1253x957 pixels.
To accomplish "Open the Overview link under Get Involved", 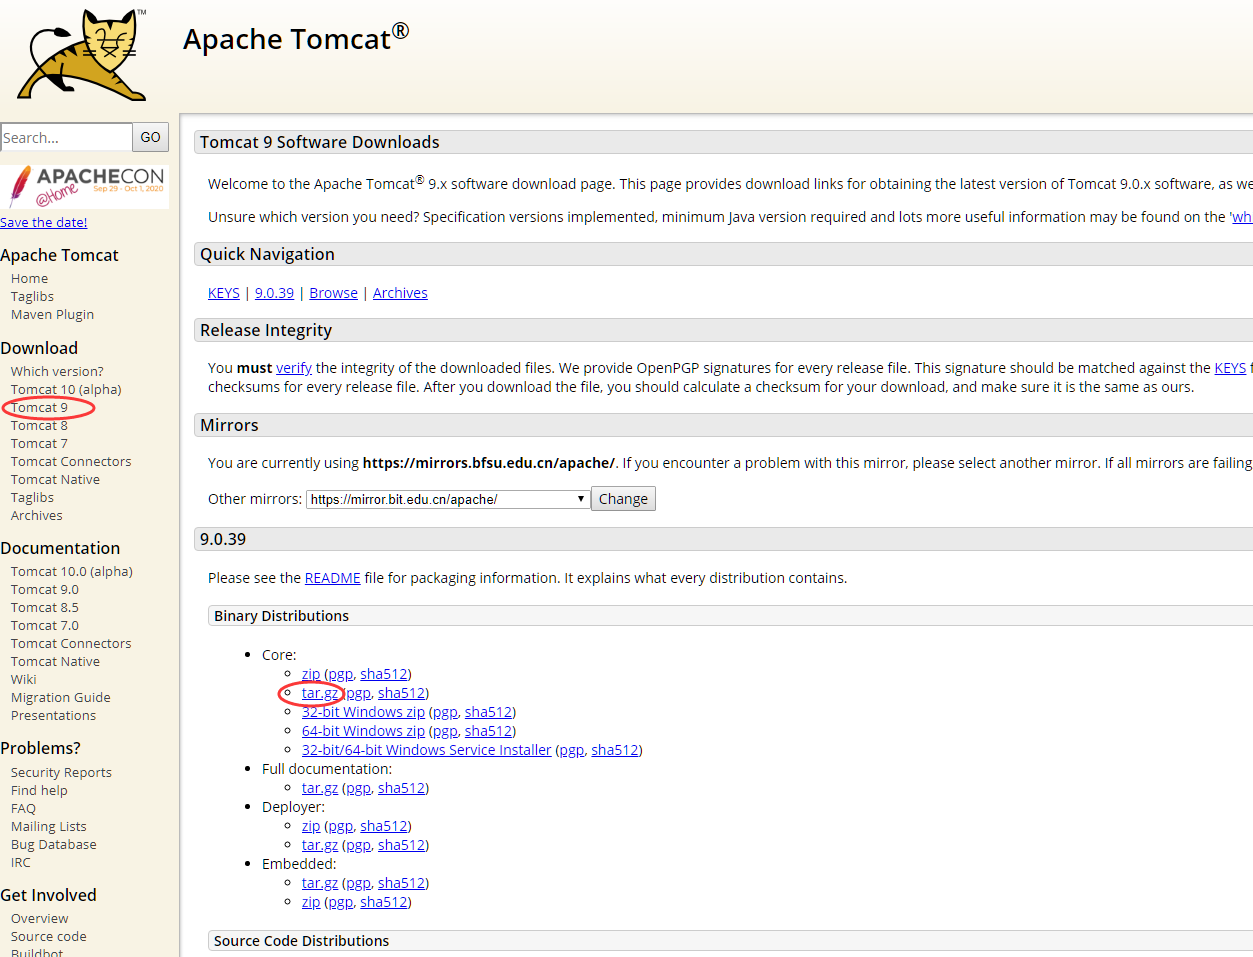I will click(x=40, y=918).
